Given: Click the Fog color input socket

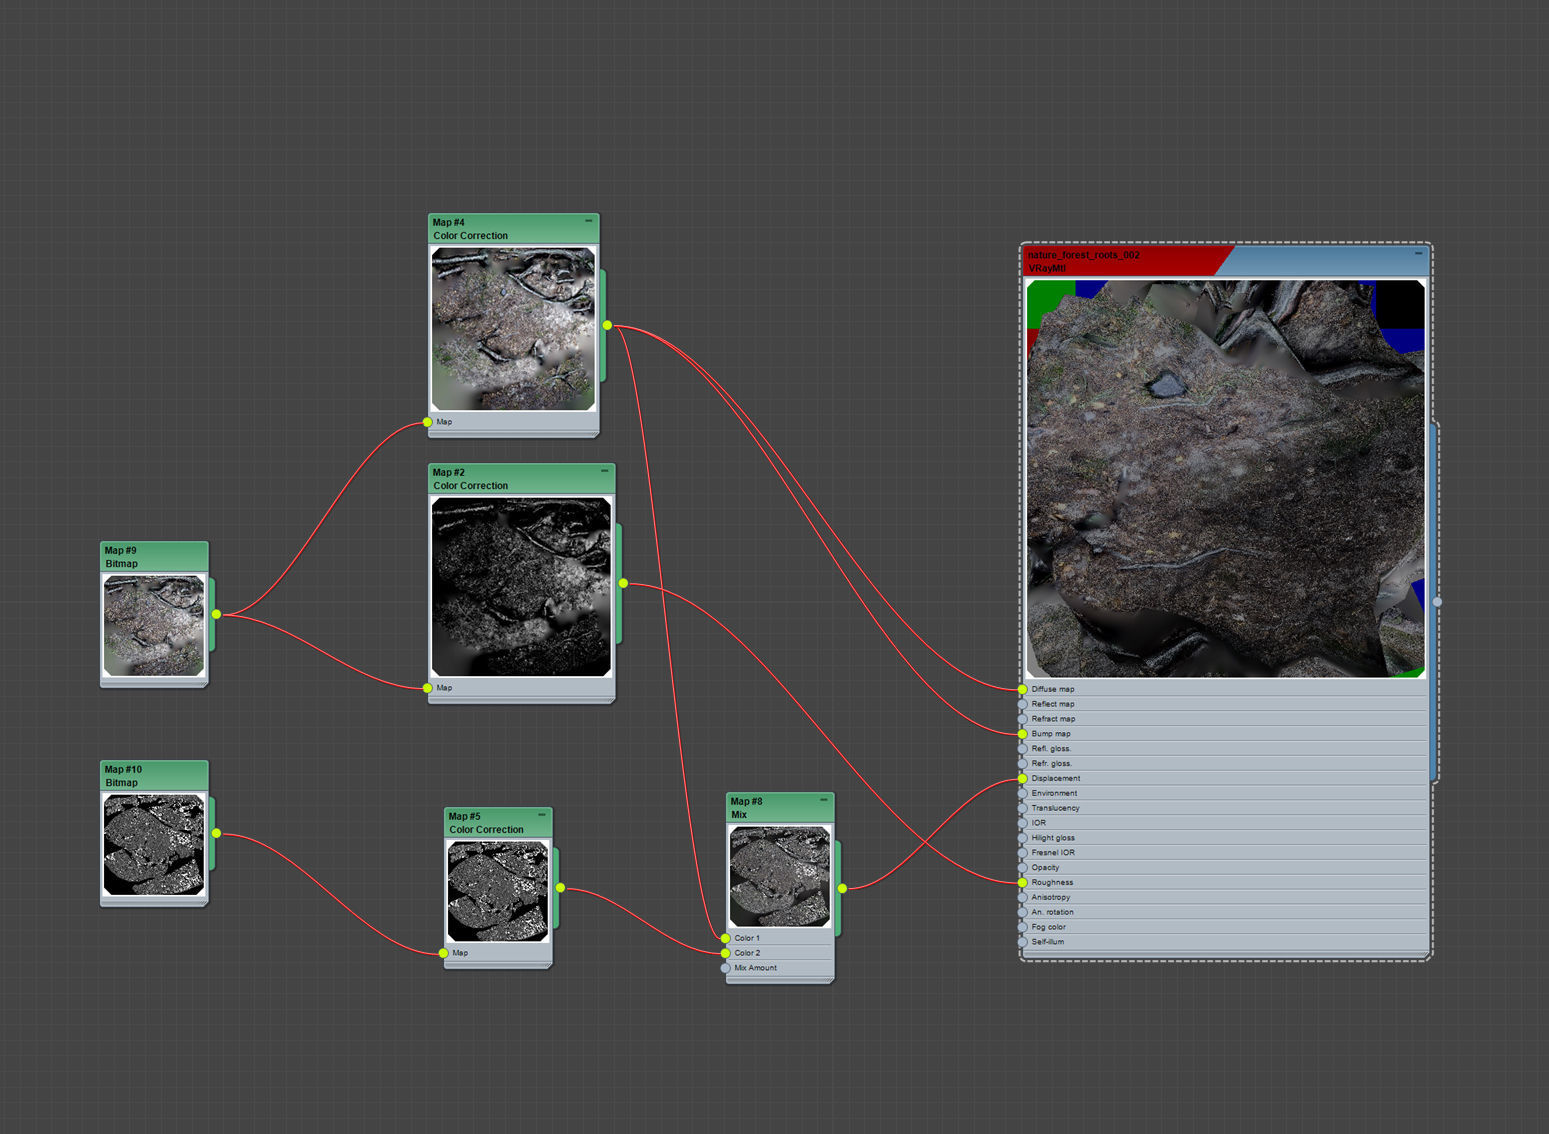Looking at the screenshot, I should tap(1023, 927).
